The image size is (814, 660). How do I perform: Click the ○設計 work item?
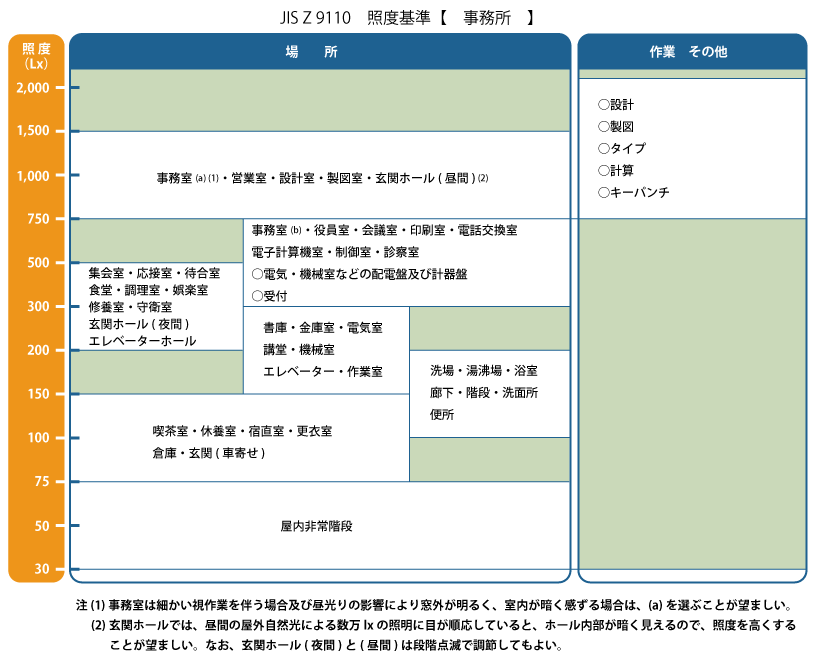[616, 104]
